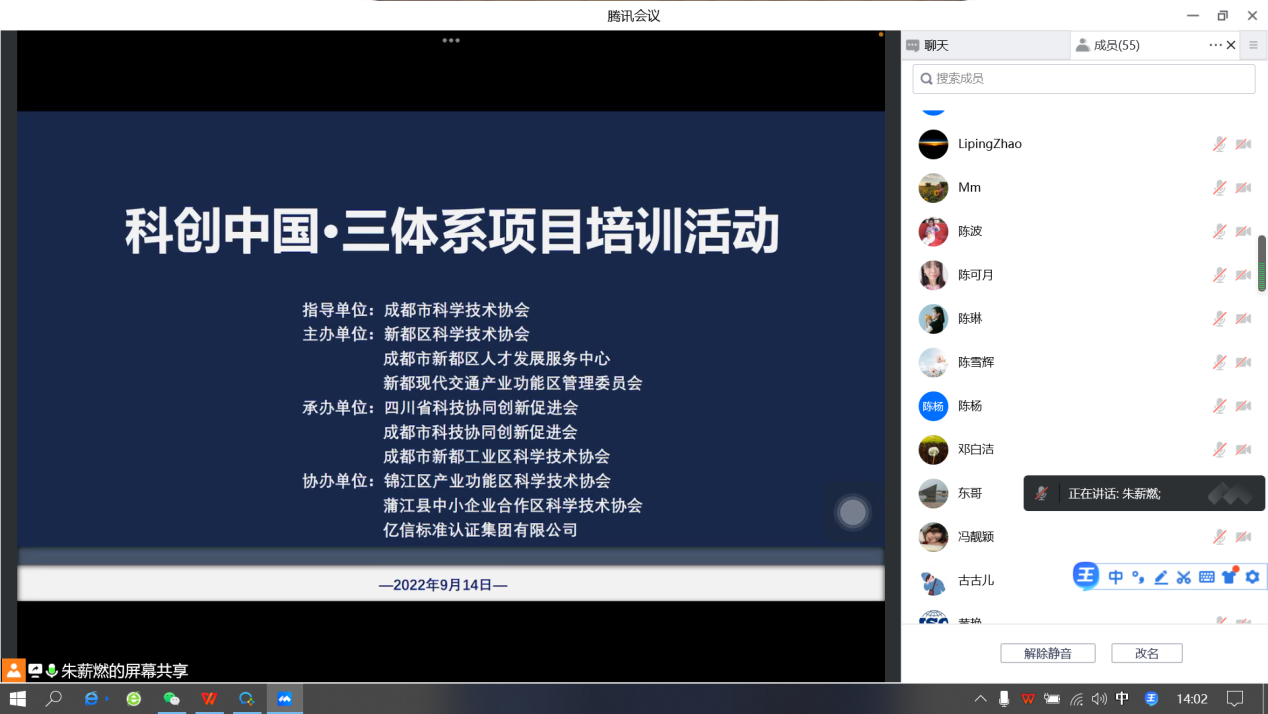Click the chat bubble icon on 聊天 tab

pos(912,45)
